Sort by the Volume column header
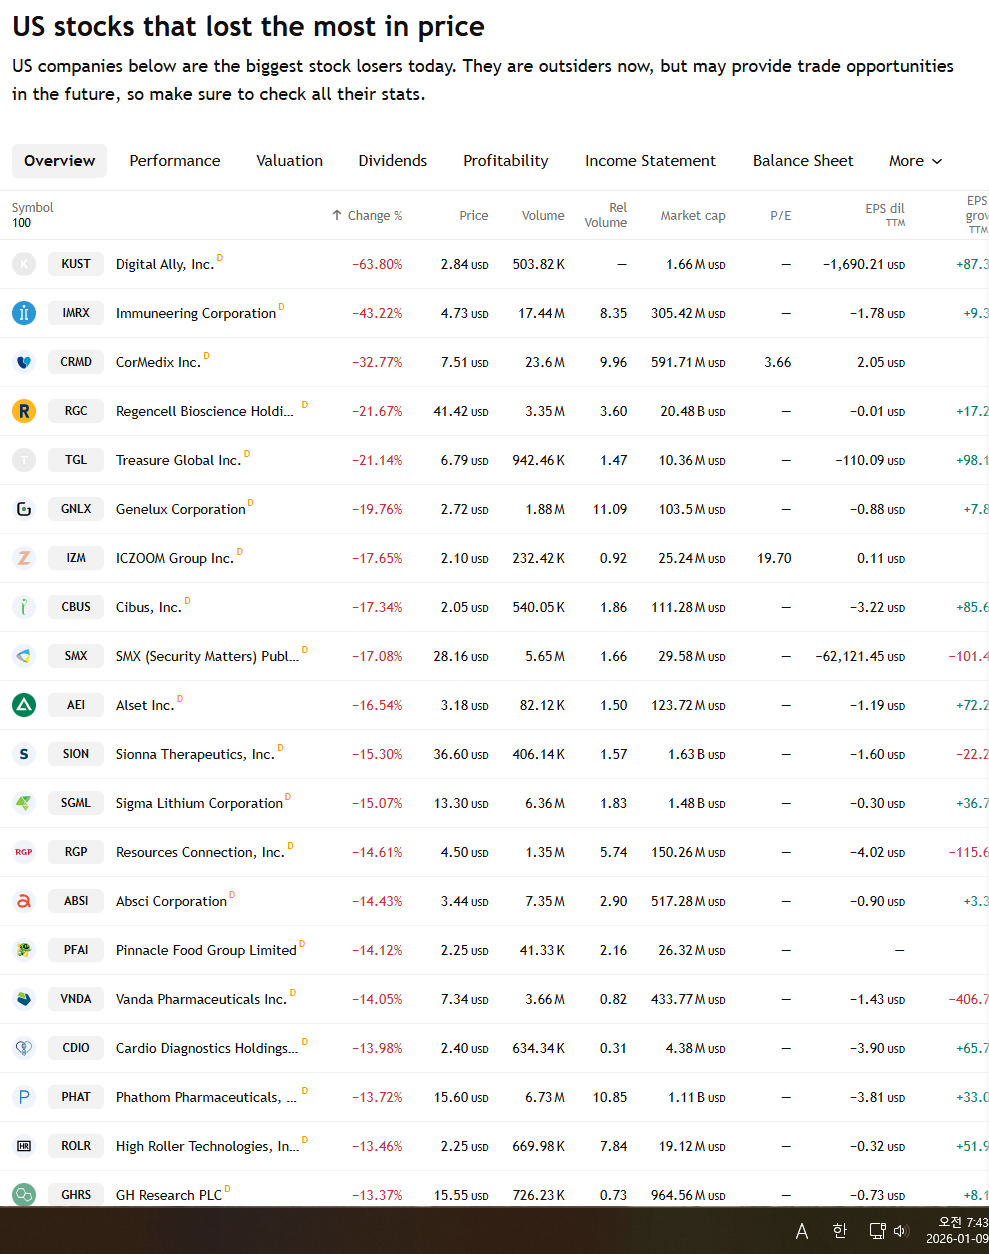989x1254 pixels. (x=543, y=215)
